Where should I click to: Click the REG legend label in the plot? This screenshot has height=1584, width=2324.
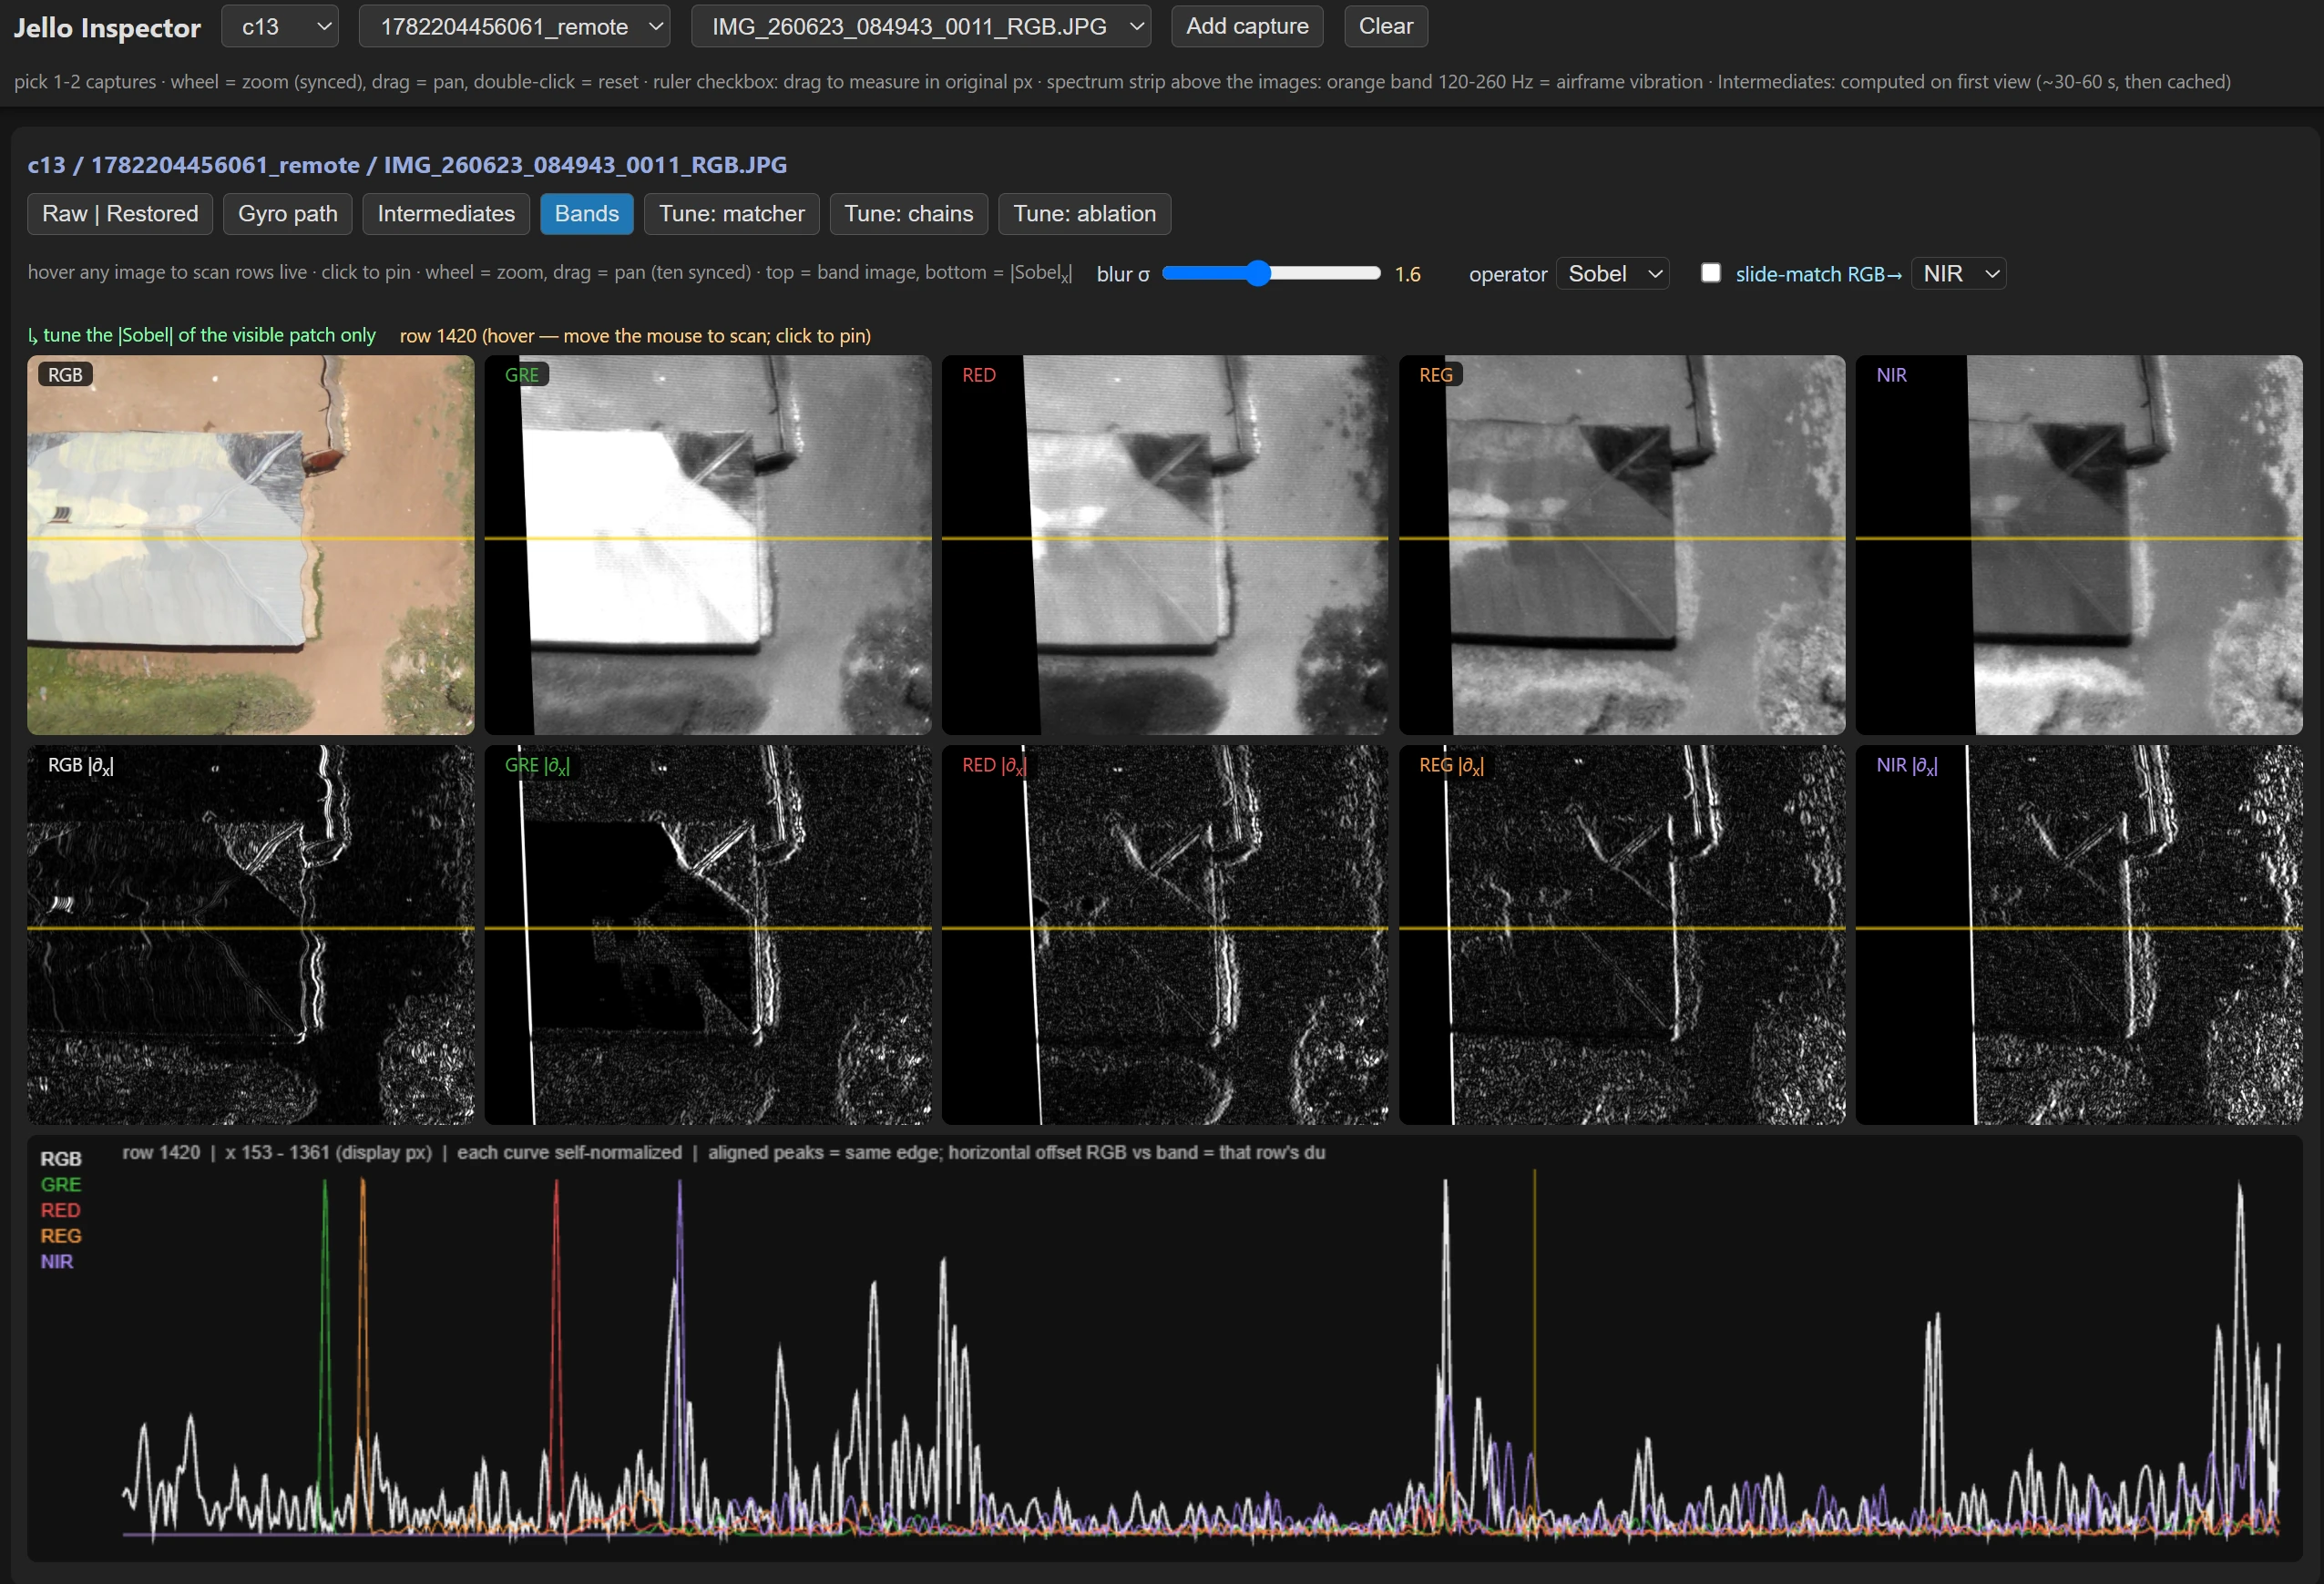[x=61, y=1236]
